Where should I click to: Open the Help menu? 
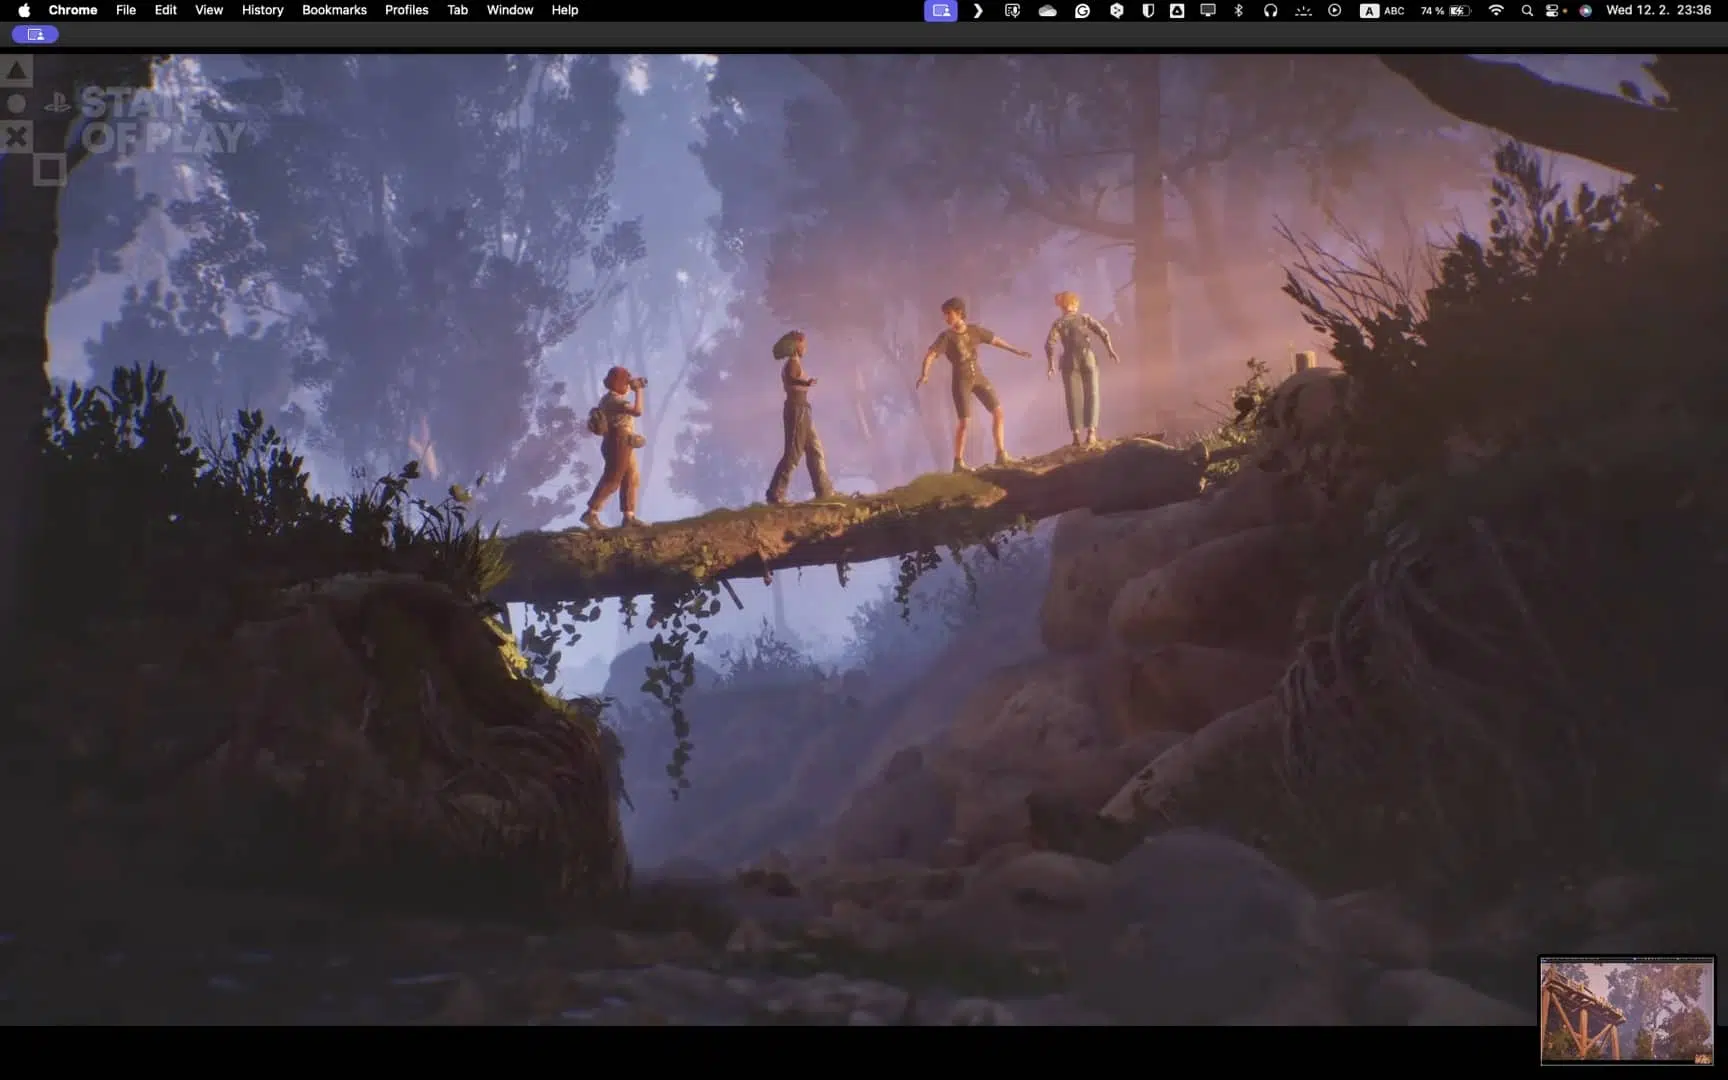(x=565, y=10)
